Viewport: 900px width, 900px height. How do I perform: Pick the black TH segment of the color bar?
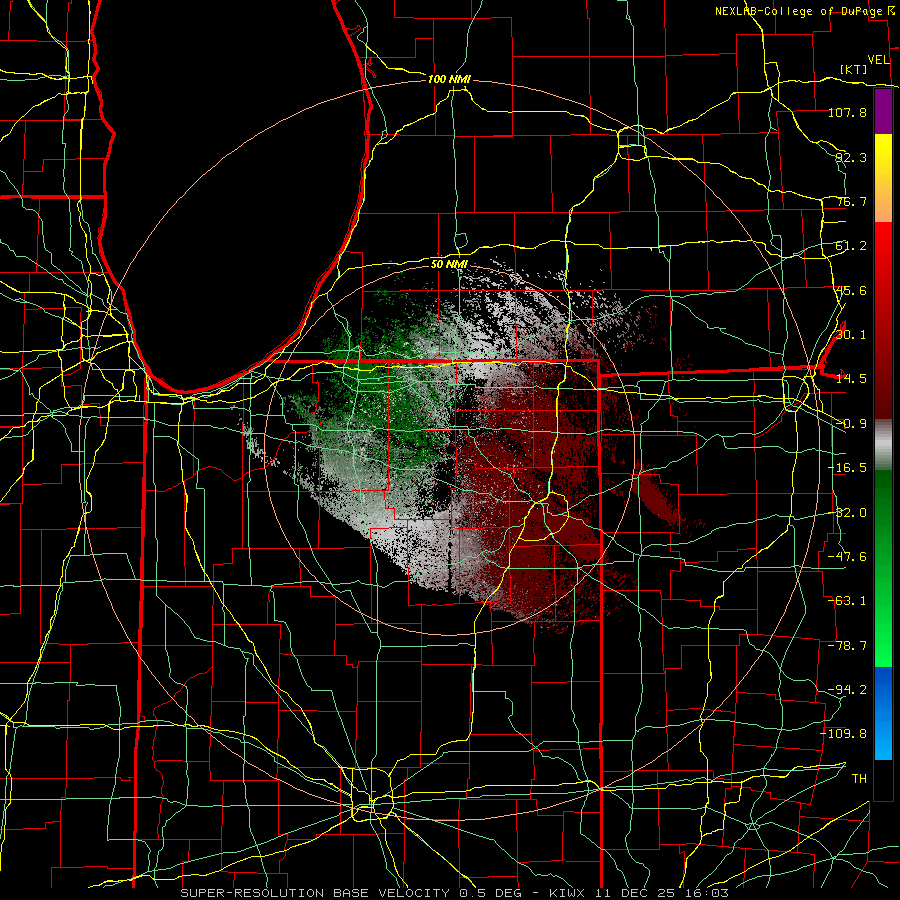883,779
